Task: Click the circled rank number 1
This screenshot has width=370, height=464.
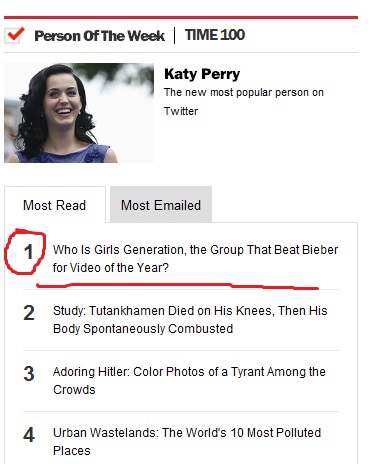Action: [29, 252]
